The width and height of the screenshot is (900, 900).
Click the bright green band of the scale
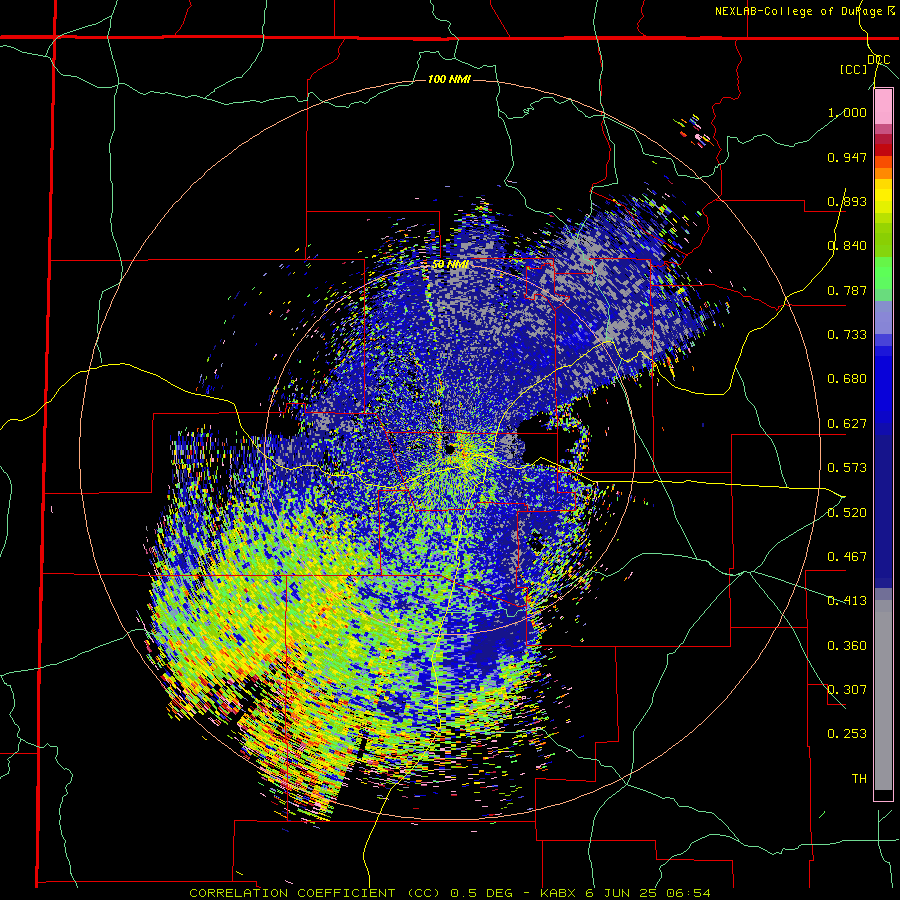tap(883, 273)
